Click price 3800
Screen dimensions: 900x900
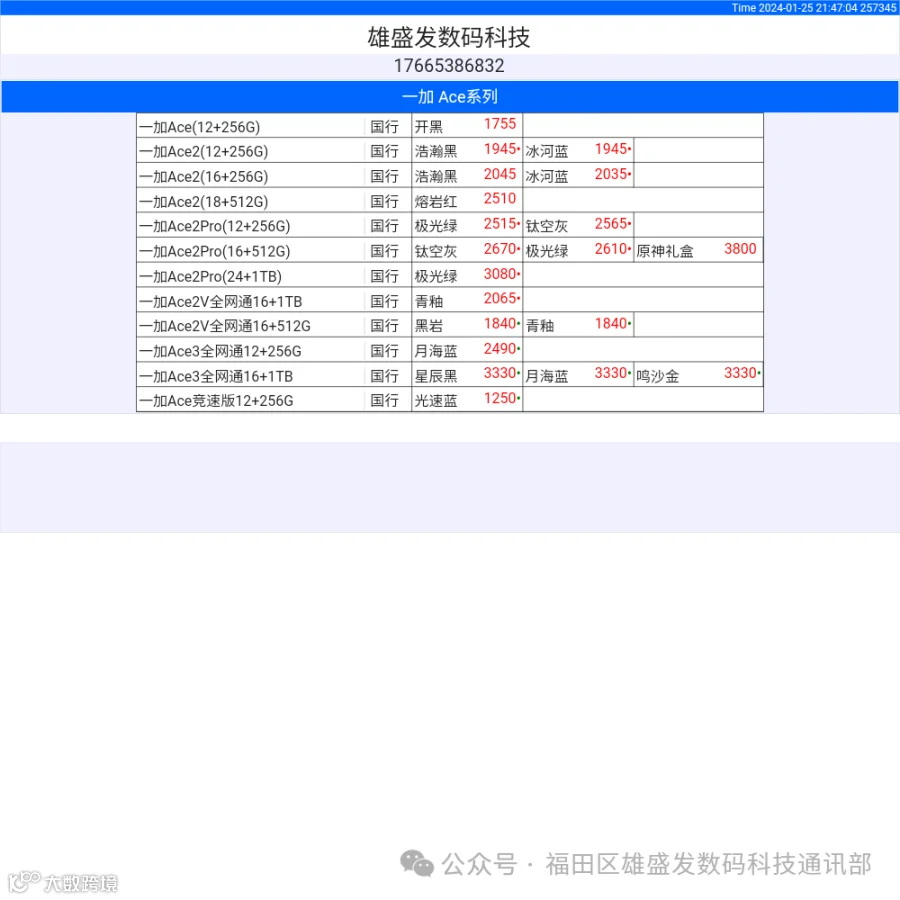(740, 249)
